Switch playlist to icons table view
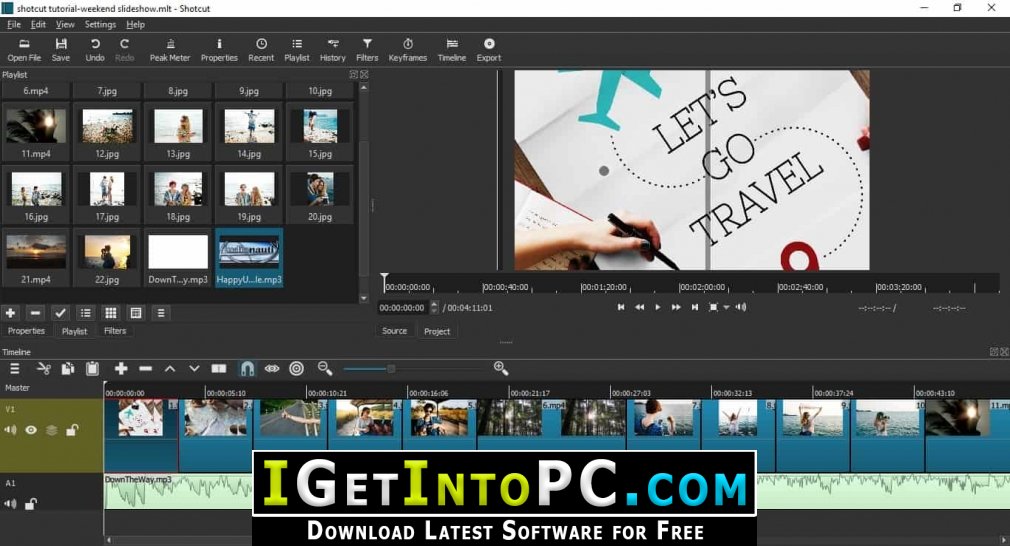This screenshot has width=1010, height=546. coord(136,313)
